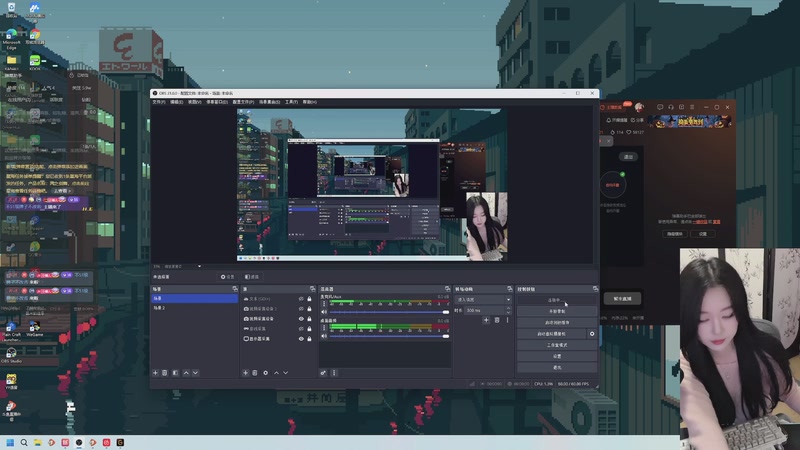Open the OBS Studio desktop shortcut
The image size is (800, 450).
click(11, 355)
